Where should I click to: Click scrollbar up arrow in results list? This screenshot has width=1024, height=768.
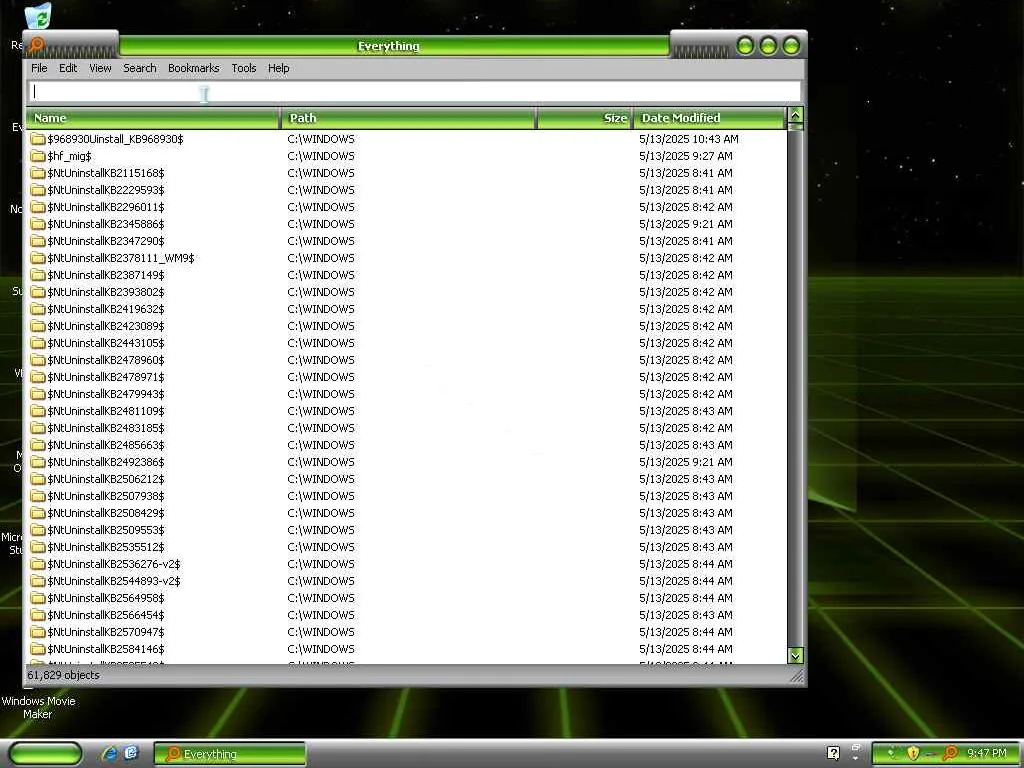(795, 115)
